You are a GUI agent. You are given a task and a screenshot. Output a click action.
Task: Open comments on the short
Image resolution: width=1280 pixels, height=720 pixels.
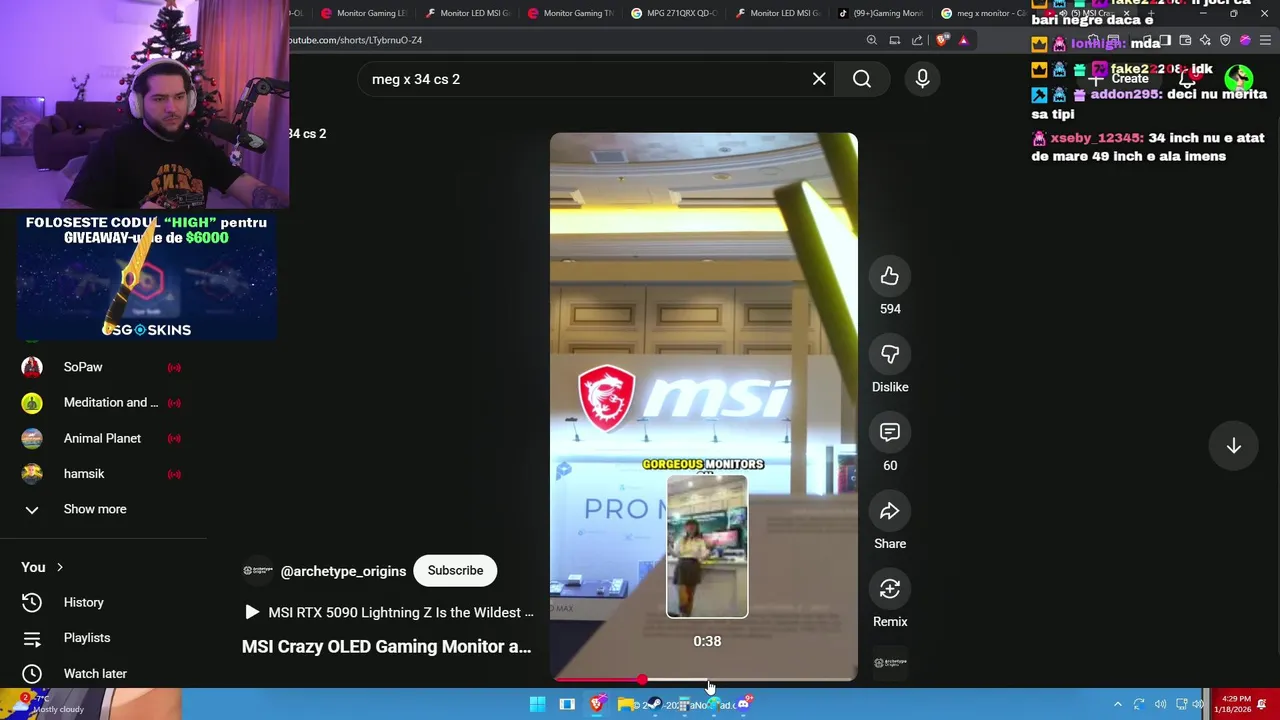890,433
